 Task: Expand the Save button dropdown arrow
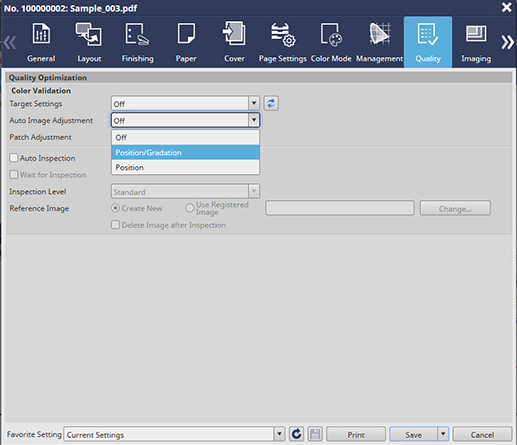point(443,434)
